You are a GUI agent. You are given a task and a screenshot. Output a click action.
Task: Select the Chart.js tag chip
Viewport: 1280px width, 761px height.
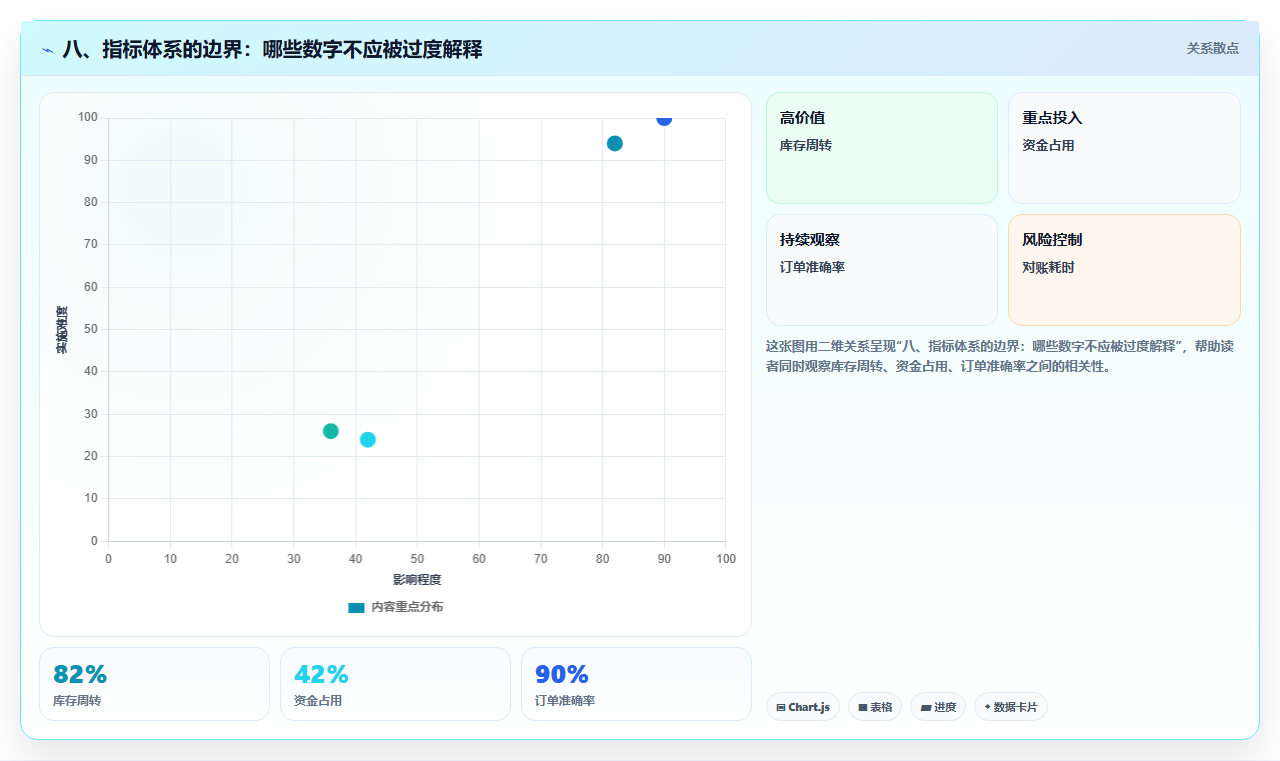(803, 707)
